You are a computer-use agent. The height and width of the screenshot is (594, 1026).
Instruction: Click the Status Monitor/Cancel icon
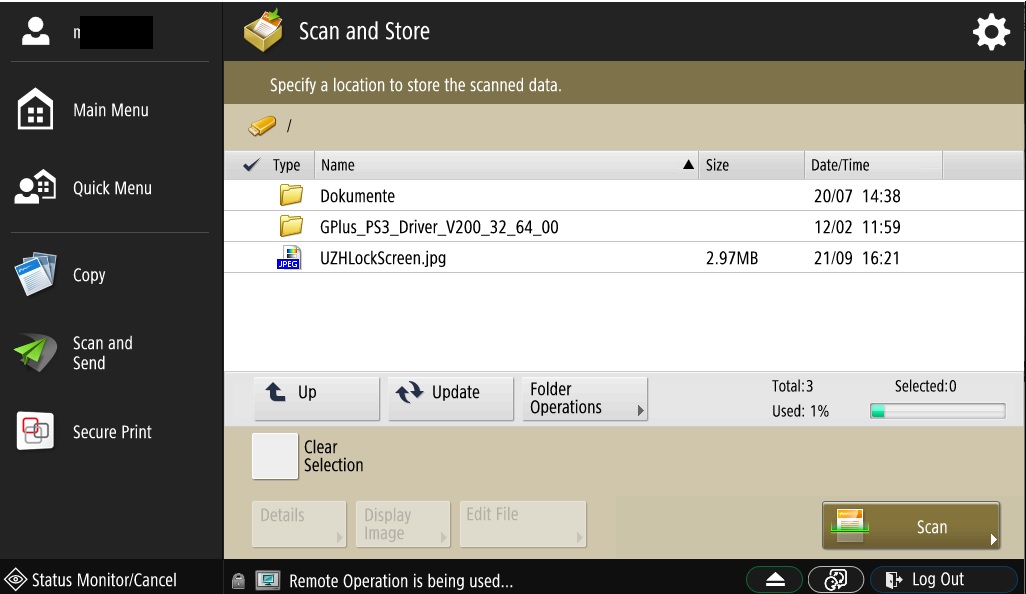(x=15, y=580)
